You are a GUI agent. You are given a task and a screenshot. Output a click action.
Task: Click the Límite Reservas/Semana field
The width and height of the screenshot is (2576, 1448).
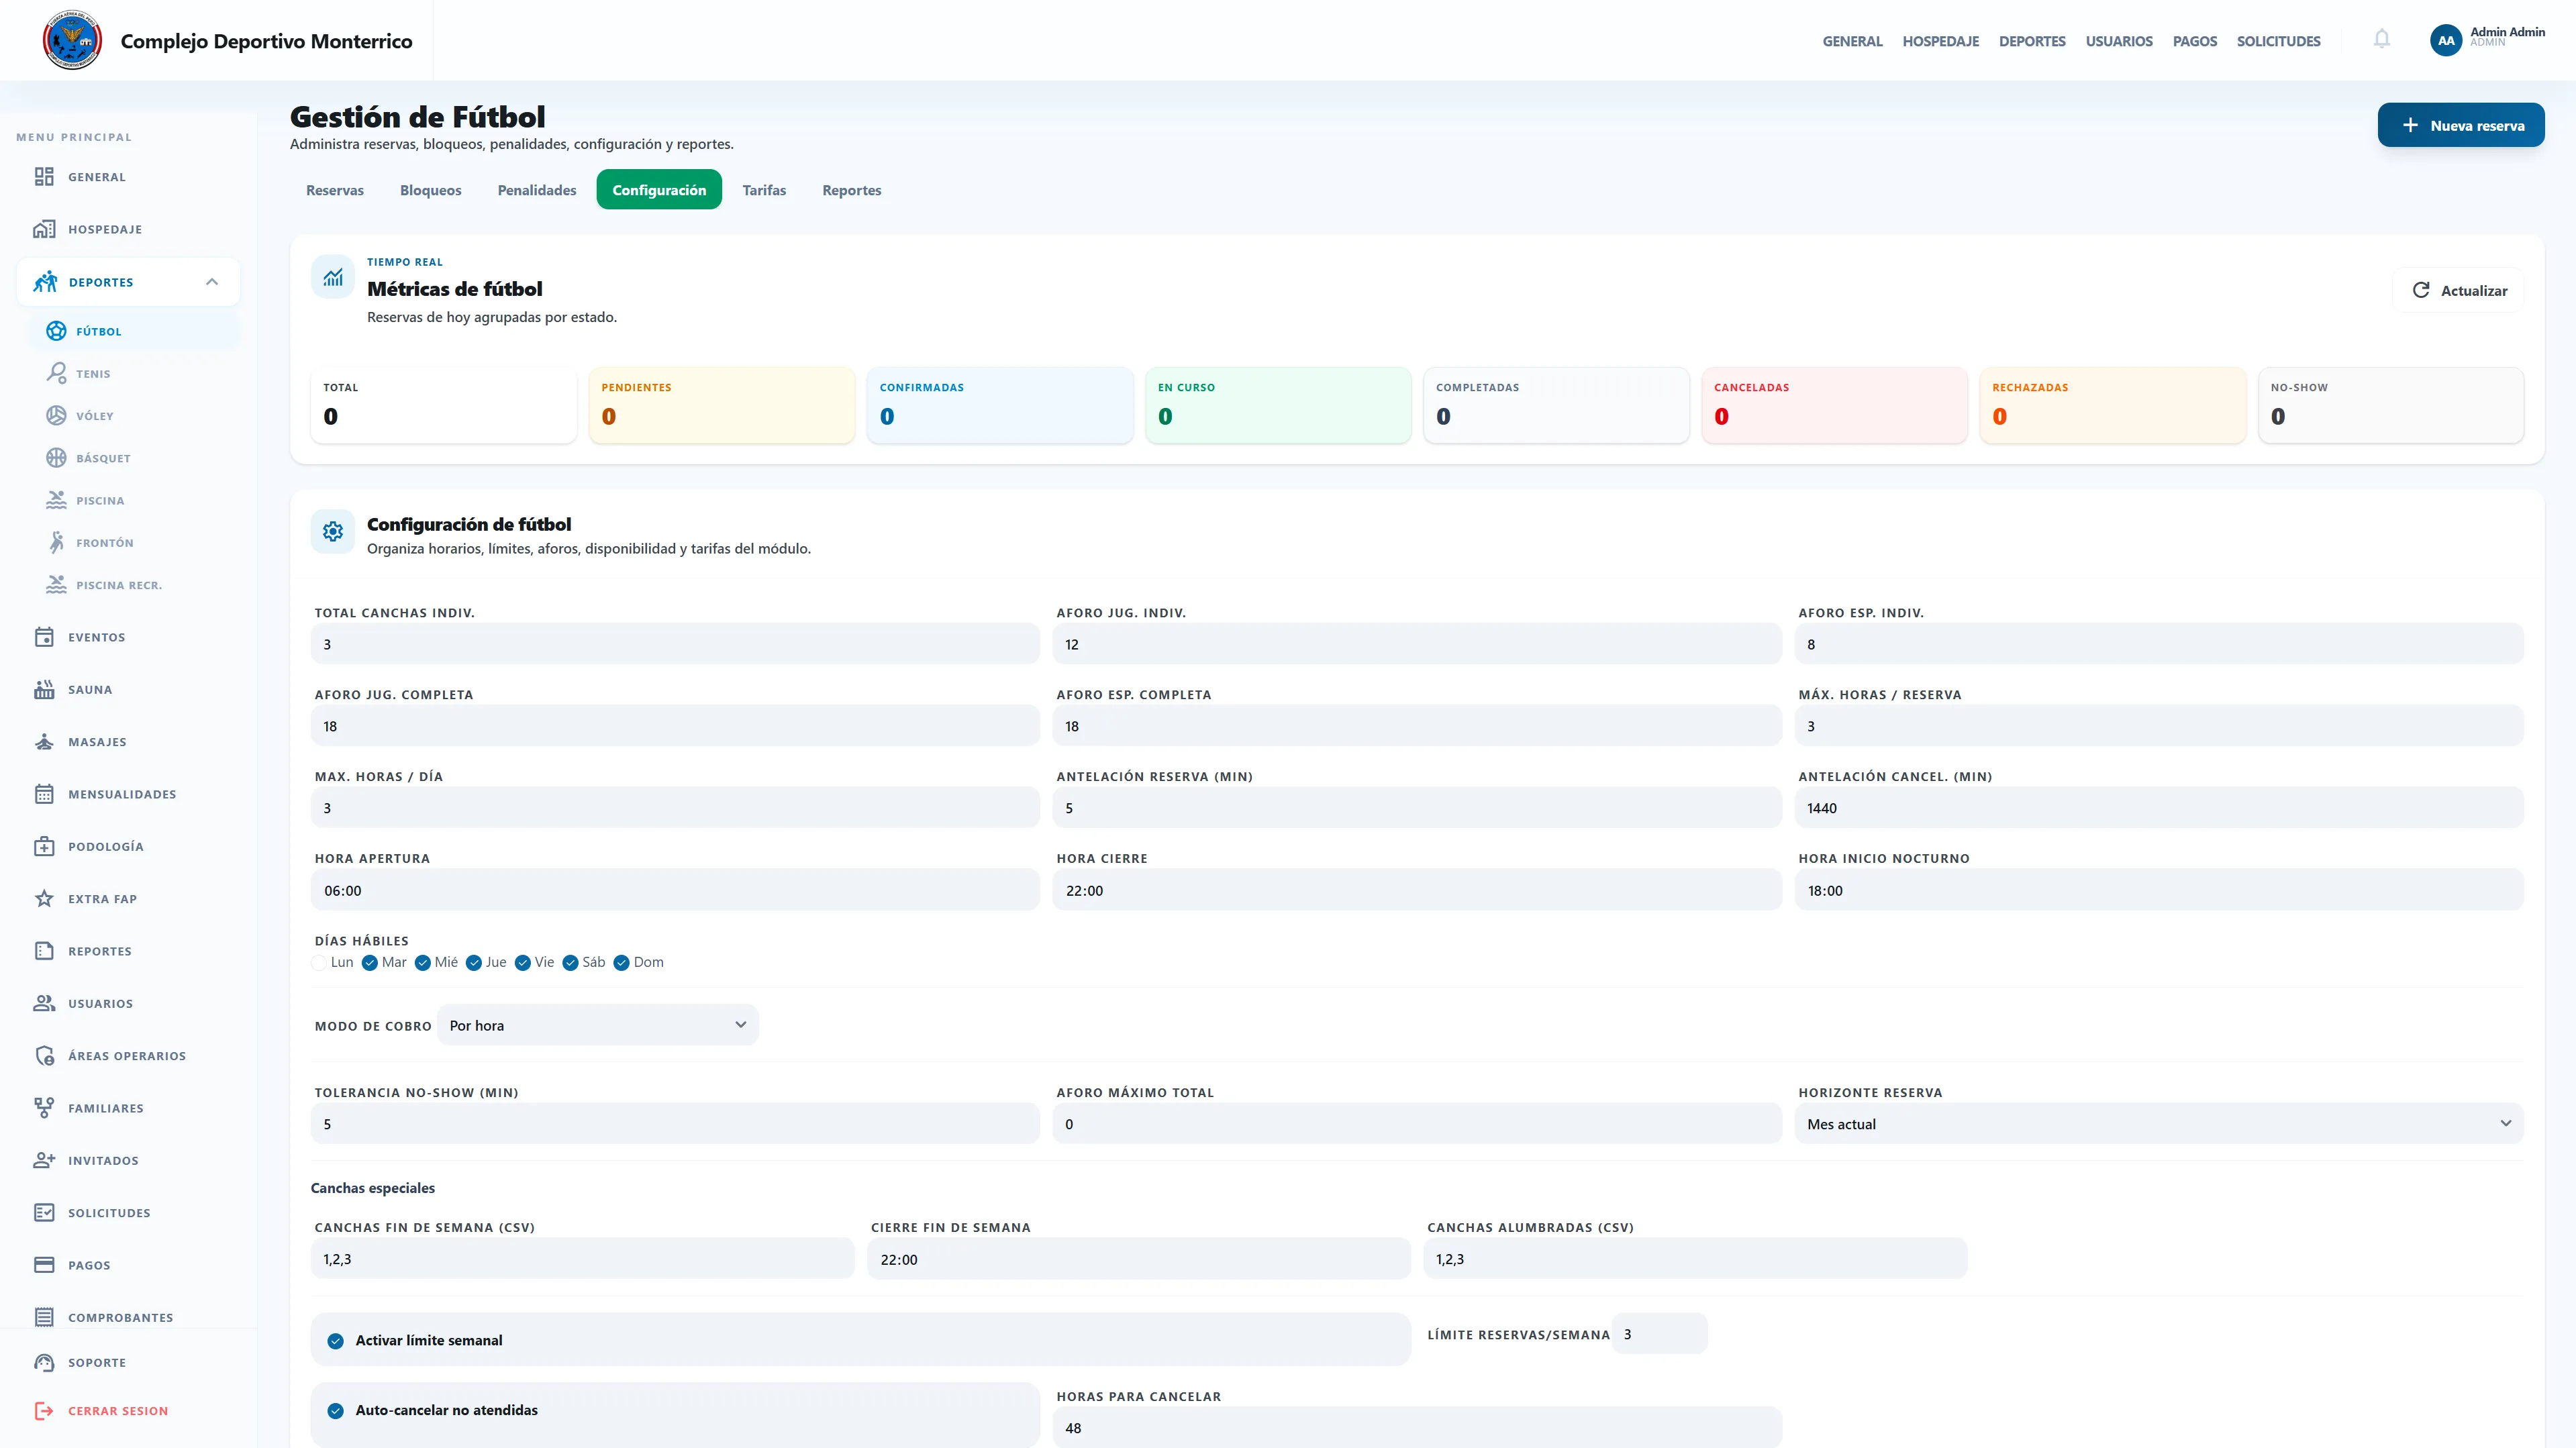coord(1660,1334)
